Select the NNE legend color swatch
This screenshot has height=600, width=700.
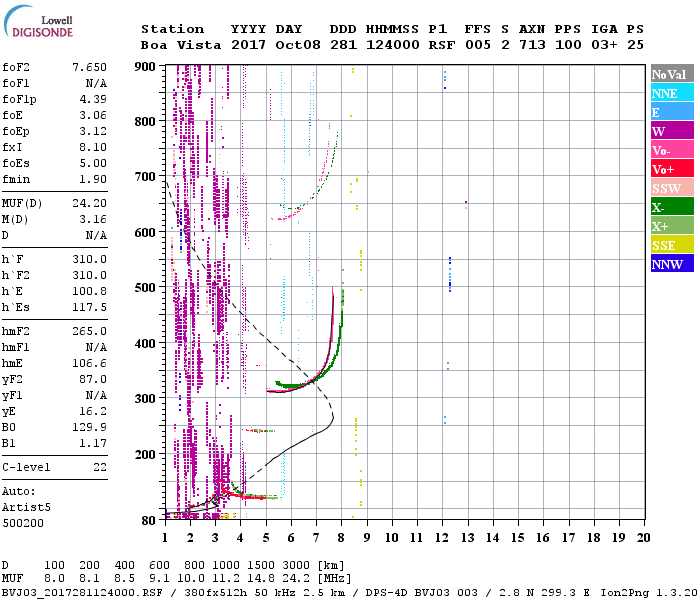pos(672,93)
